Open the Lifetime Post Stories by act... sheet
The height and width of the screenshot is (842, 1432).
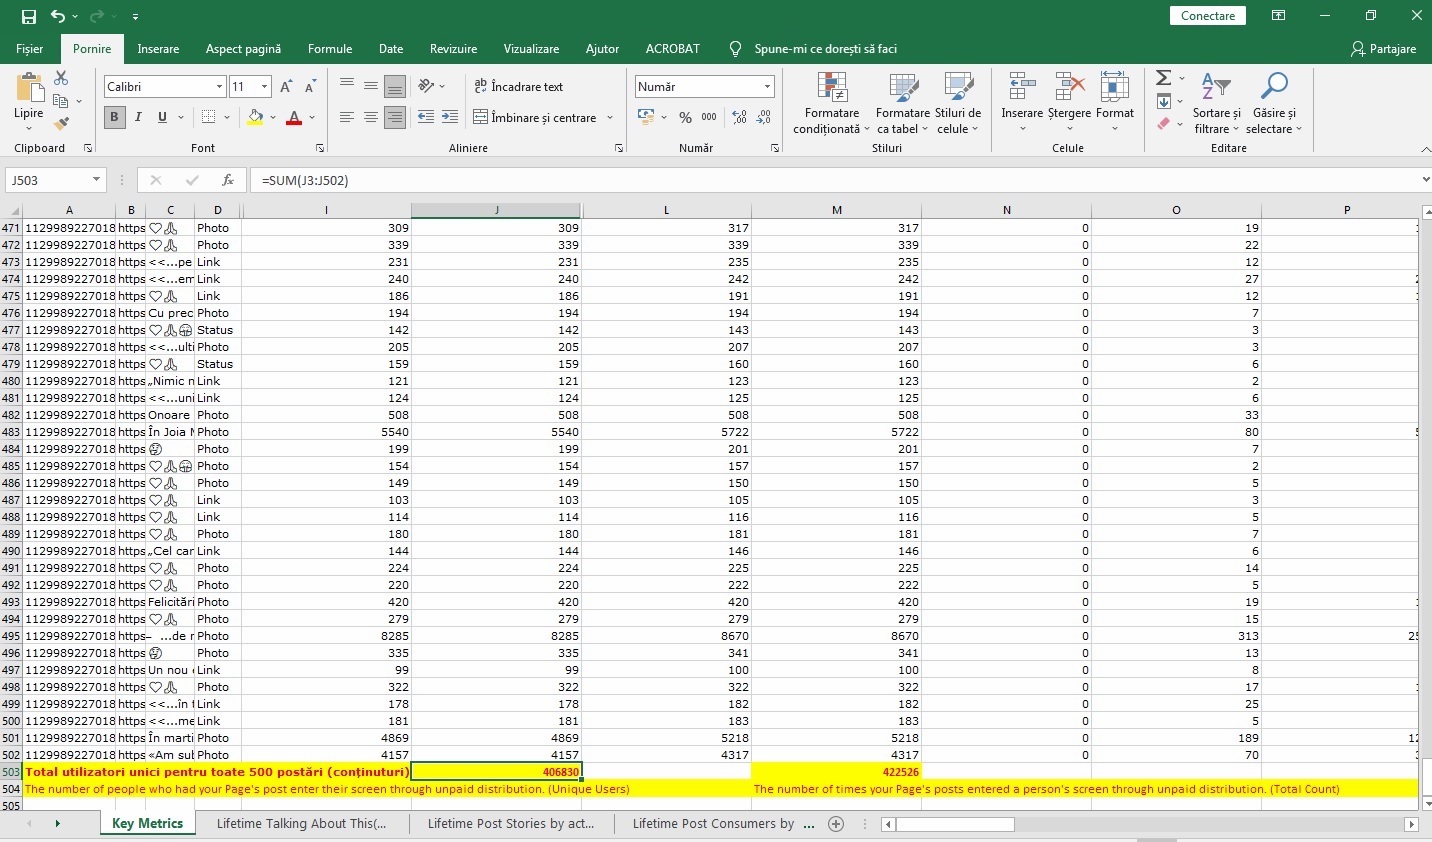(x=511, y=824)
